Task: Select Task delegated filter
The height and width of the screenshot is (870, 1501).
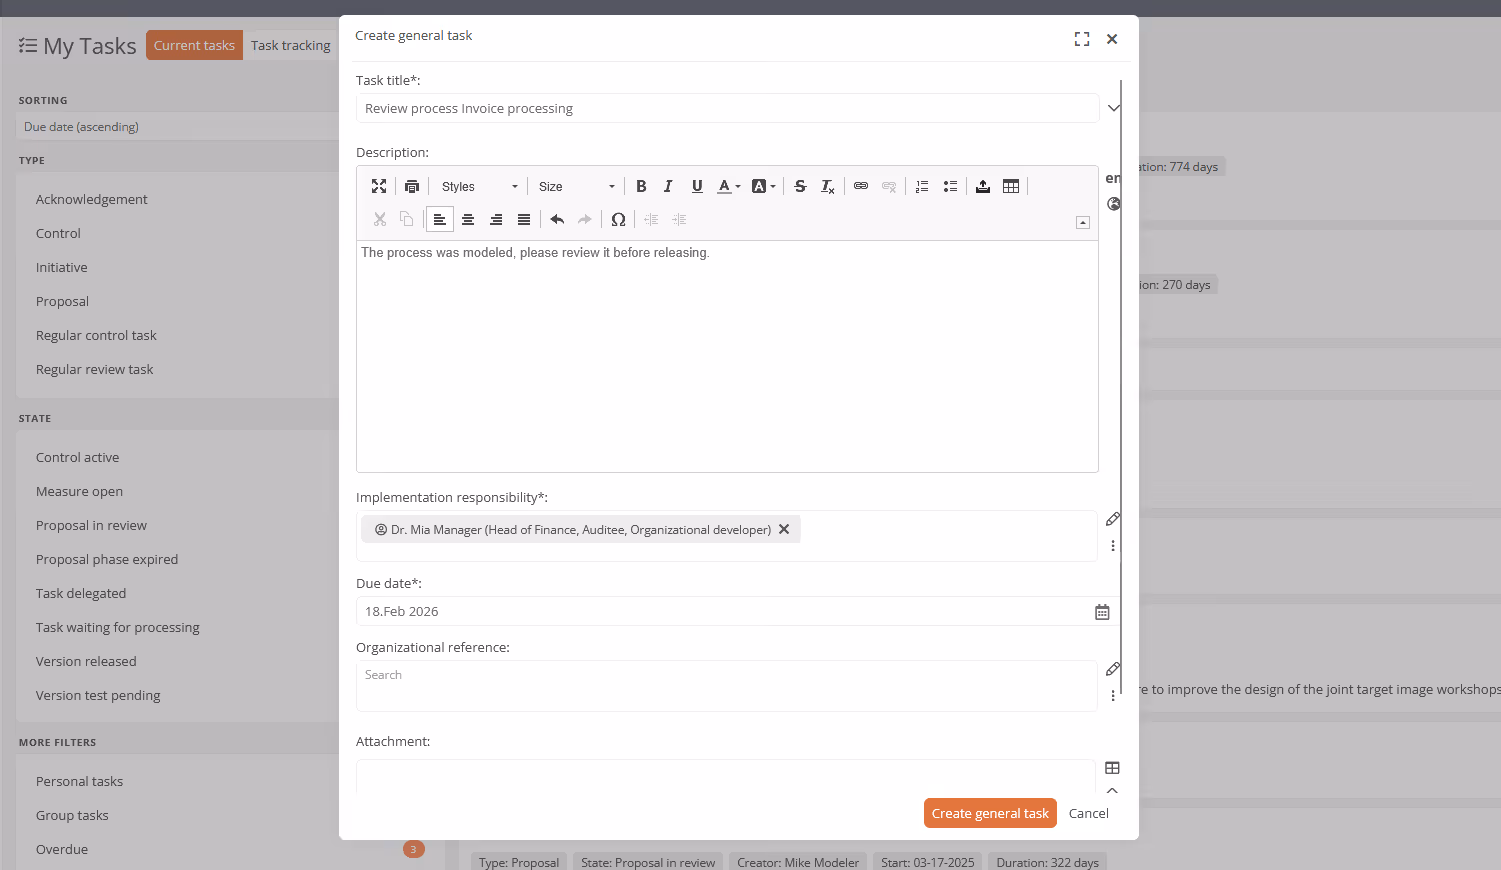Action: (x=81, y=593)
